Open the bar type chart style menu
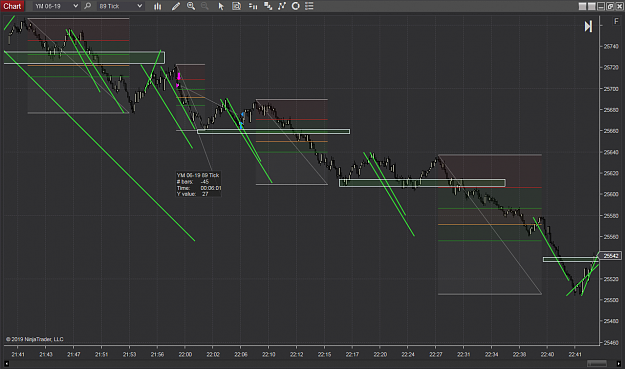625x369 pixels. (157, 6)
